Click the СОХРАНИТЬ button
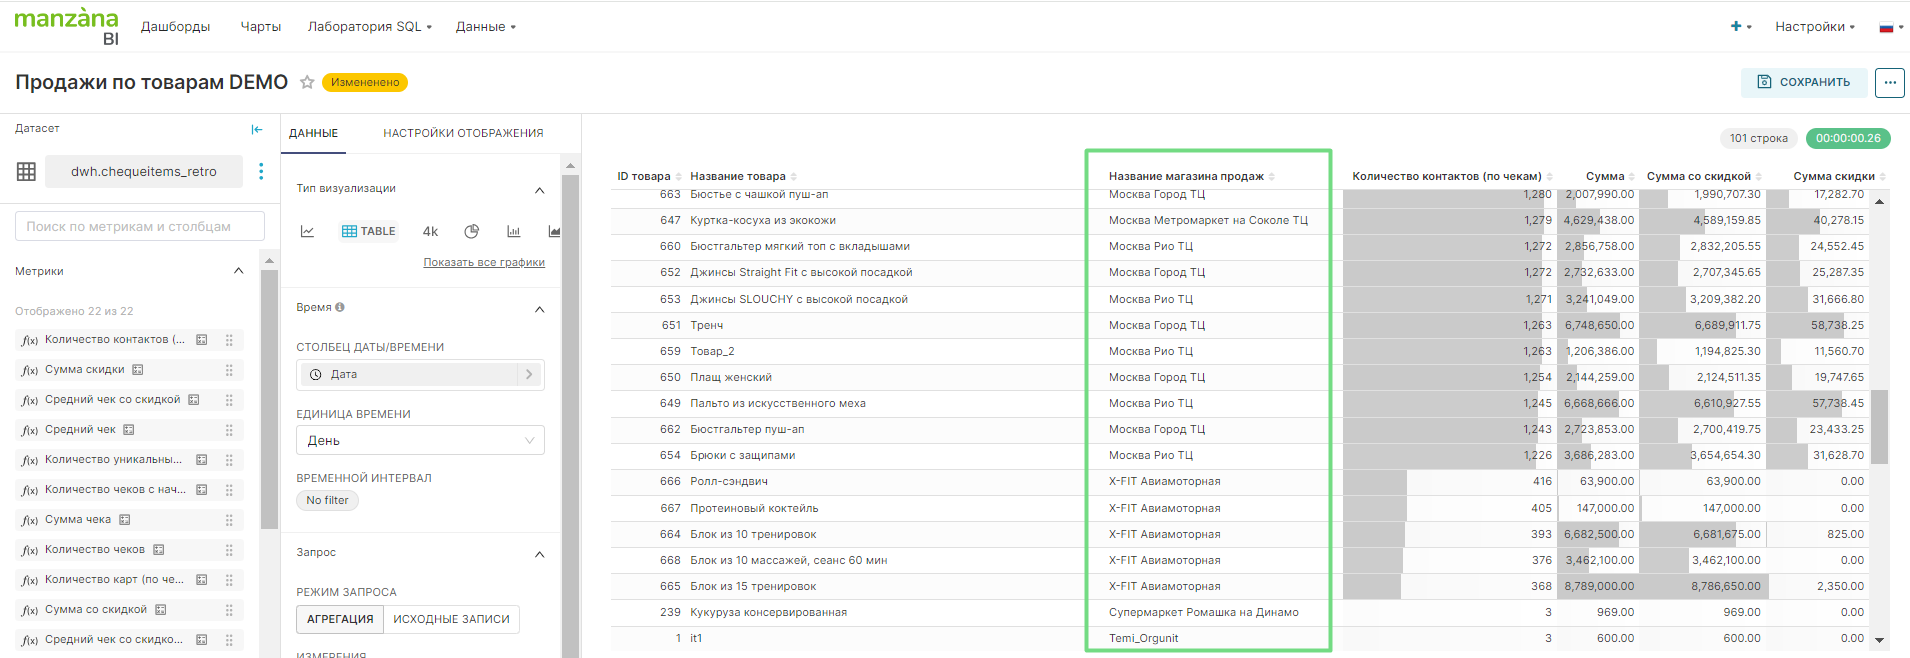Screen dimensions: 1910x658 click(x=1804, y=82)
